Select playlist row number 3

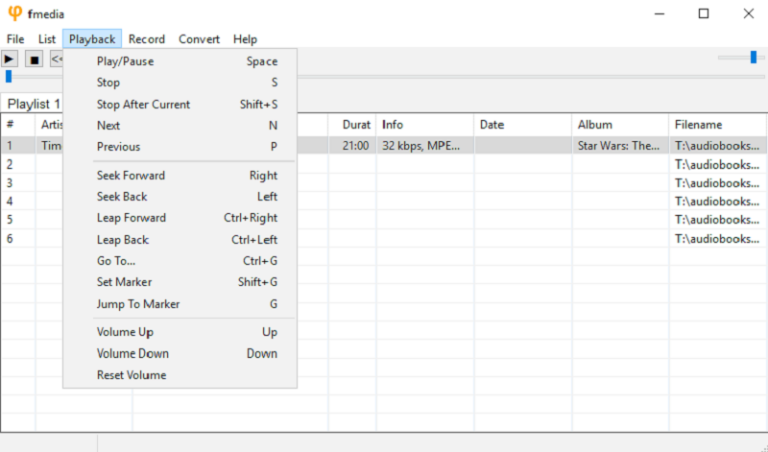[384, 183]
